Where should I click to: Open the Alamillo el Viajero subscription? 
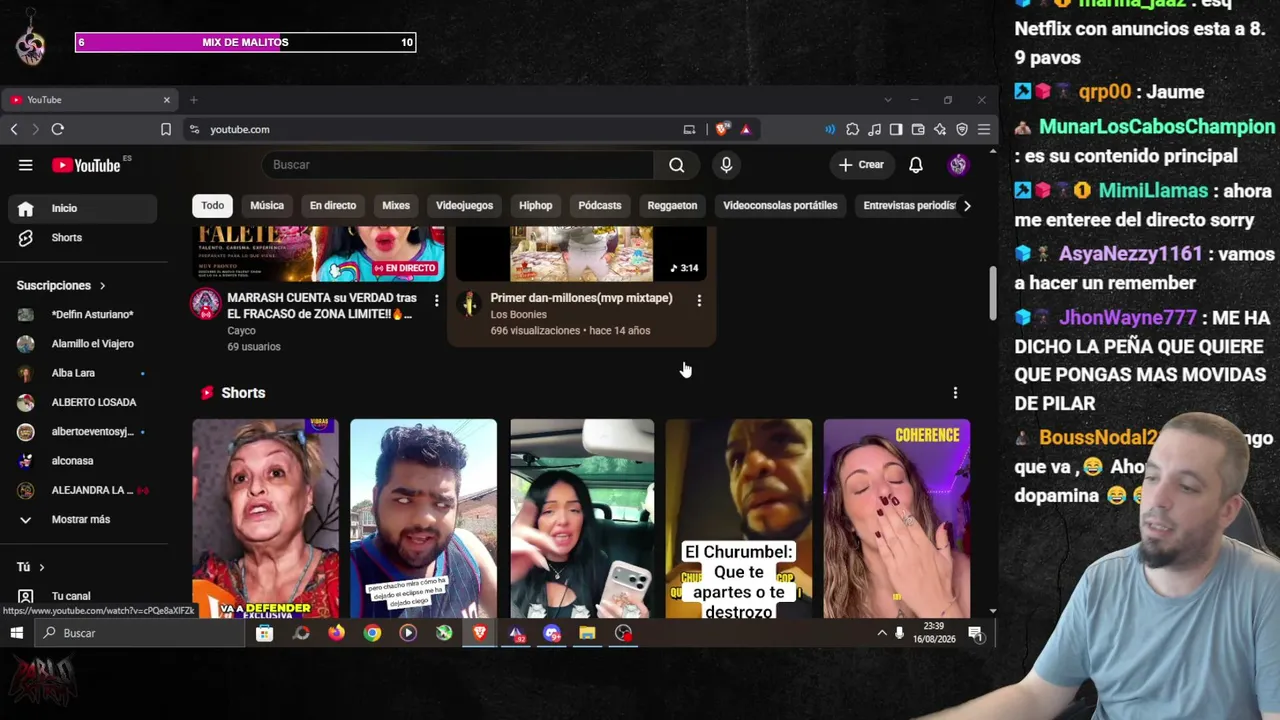point(82,344)
